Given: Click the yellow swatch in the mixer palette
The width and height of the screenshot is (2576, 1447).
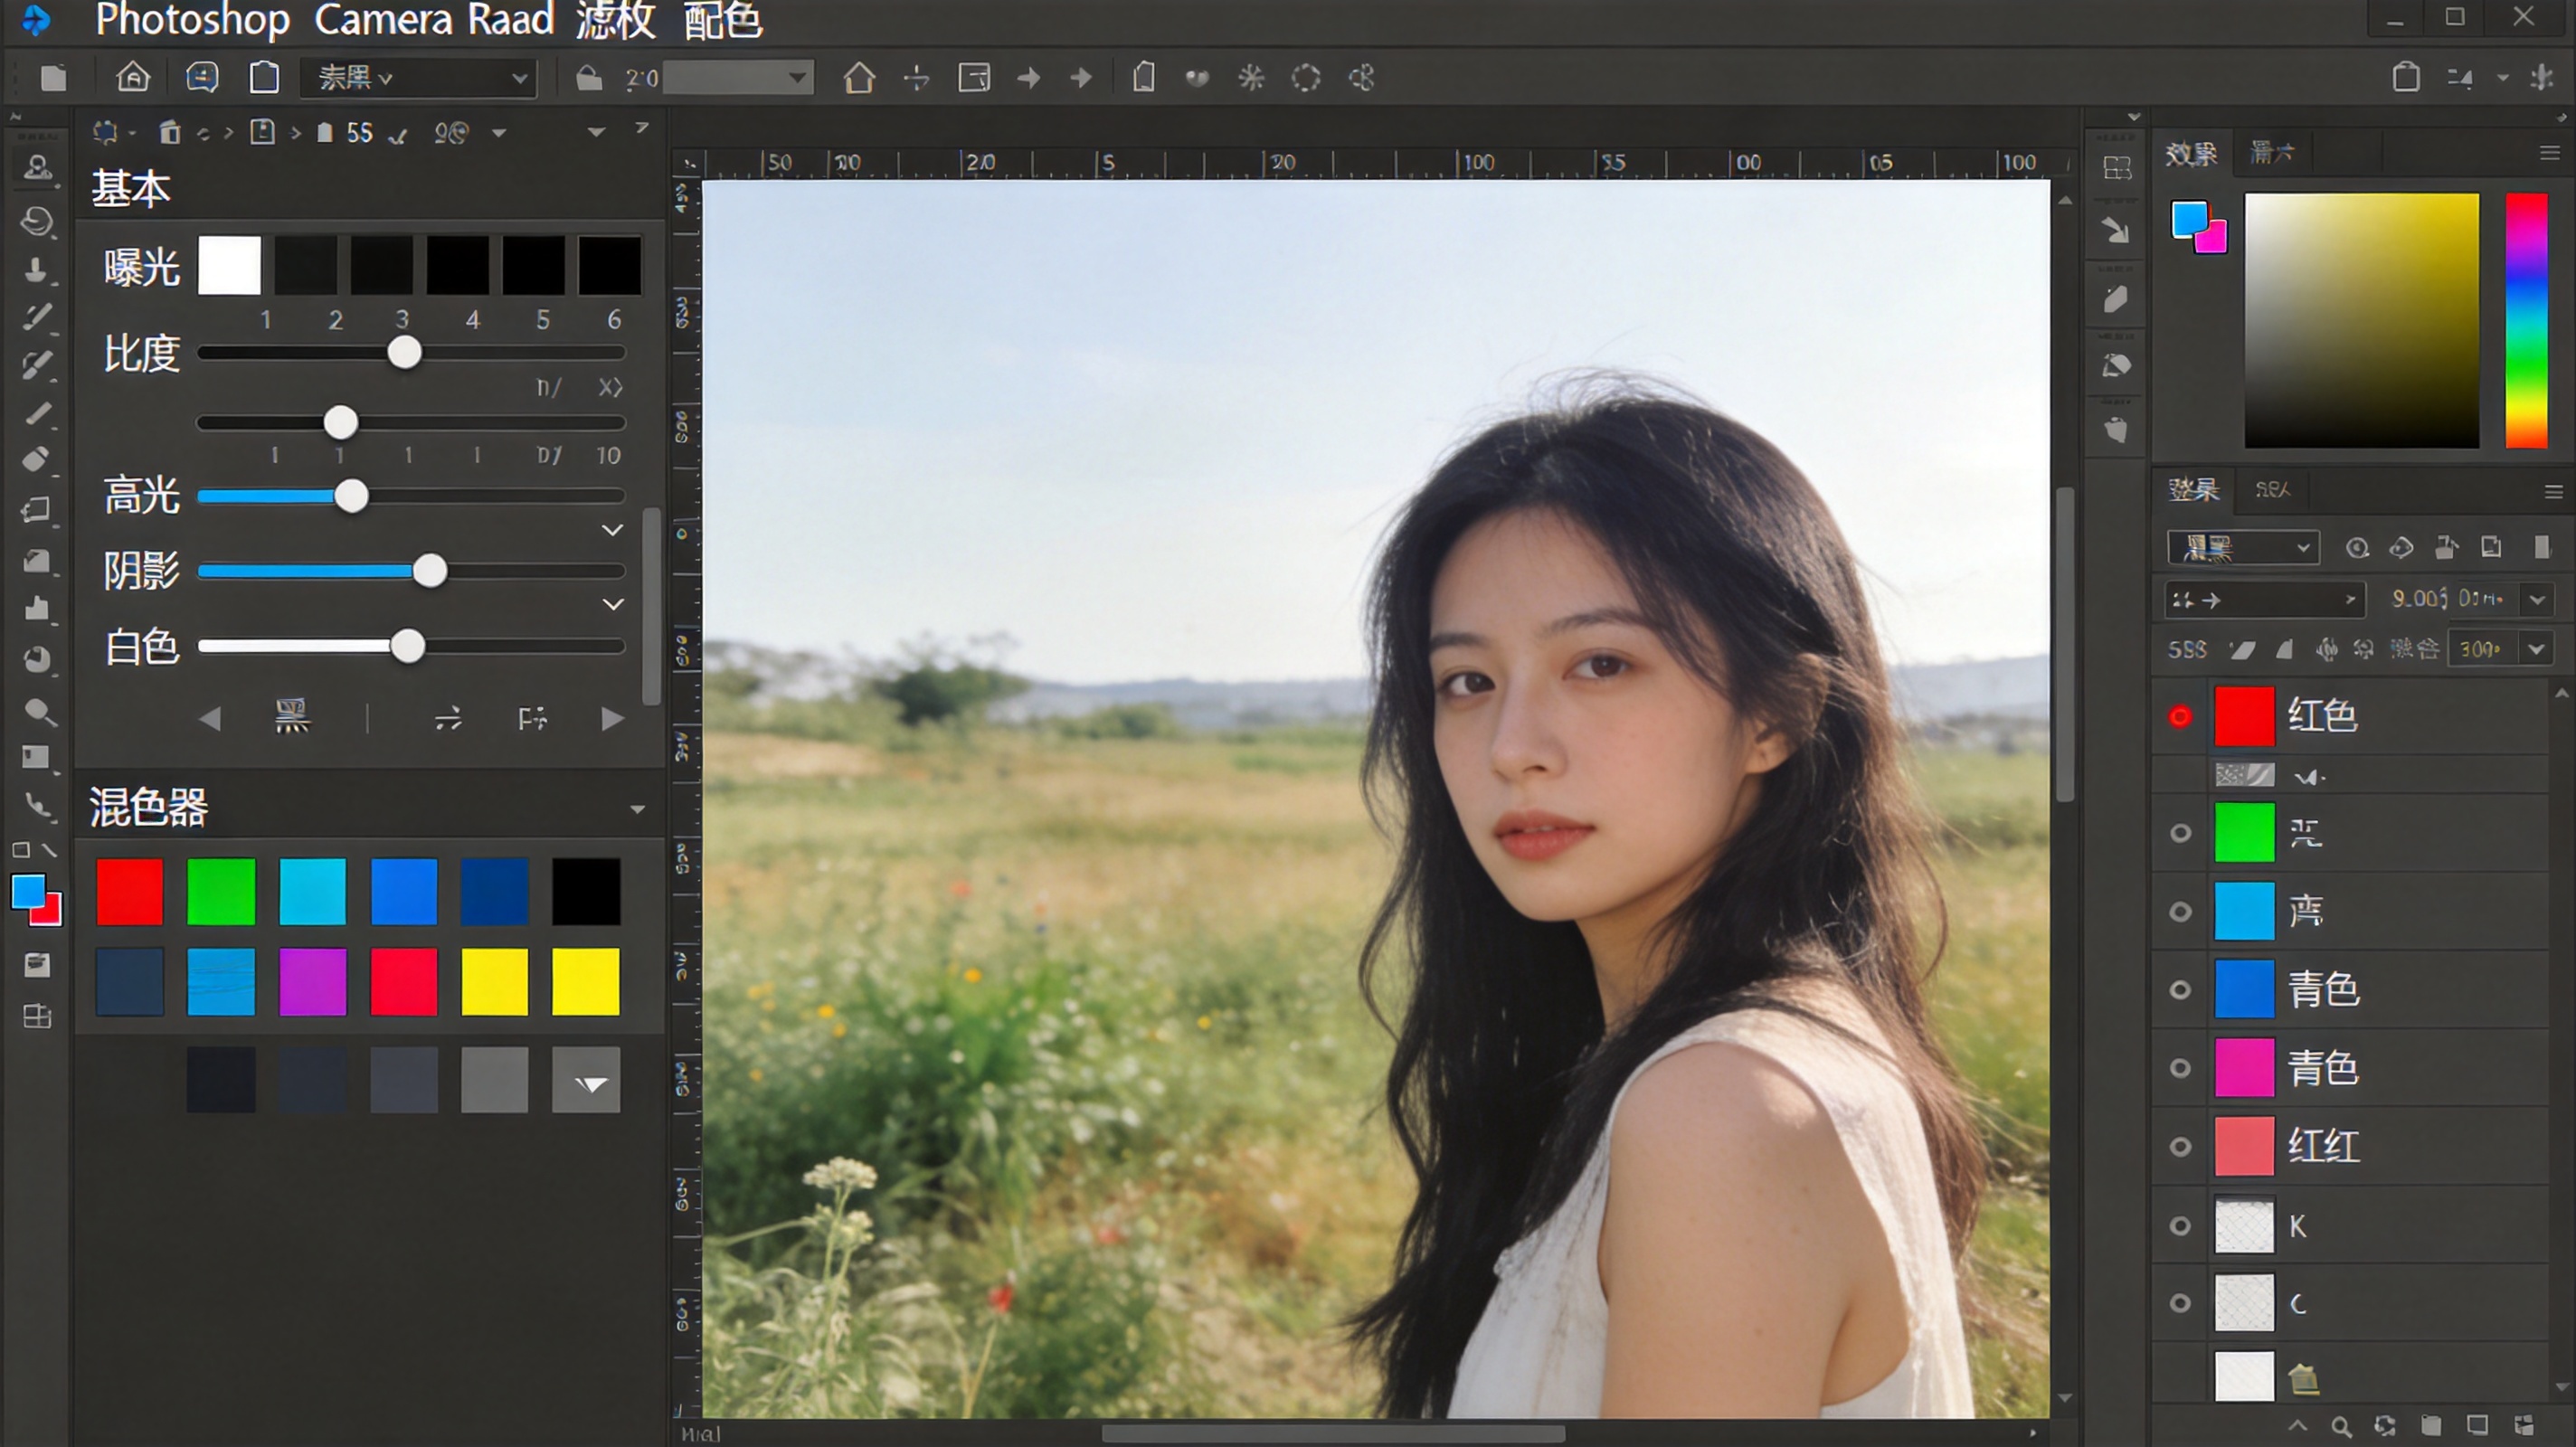Looking at the screenshot, I should pos(494,981).
